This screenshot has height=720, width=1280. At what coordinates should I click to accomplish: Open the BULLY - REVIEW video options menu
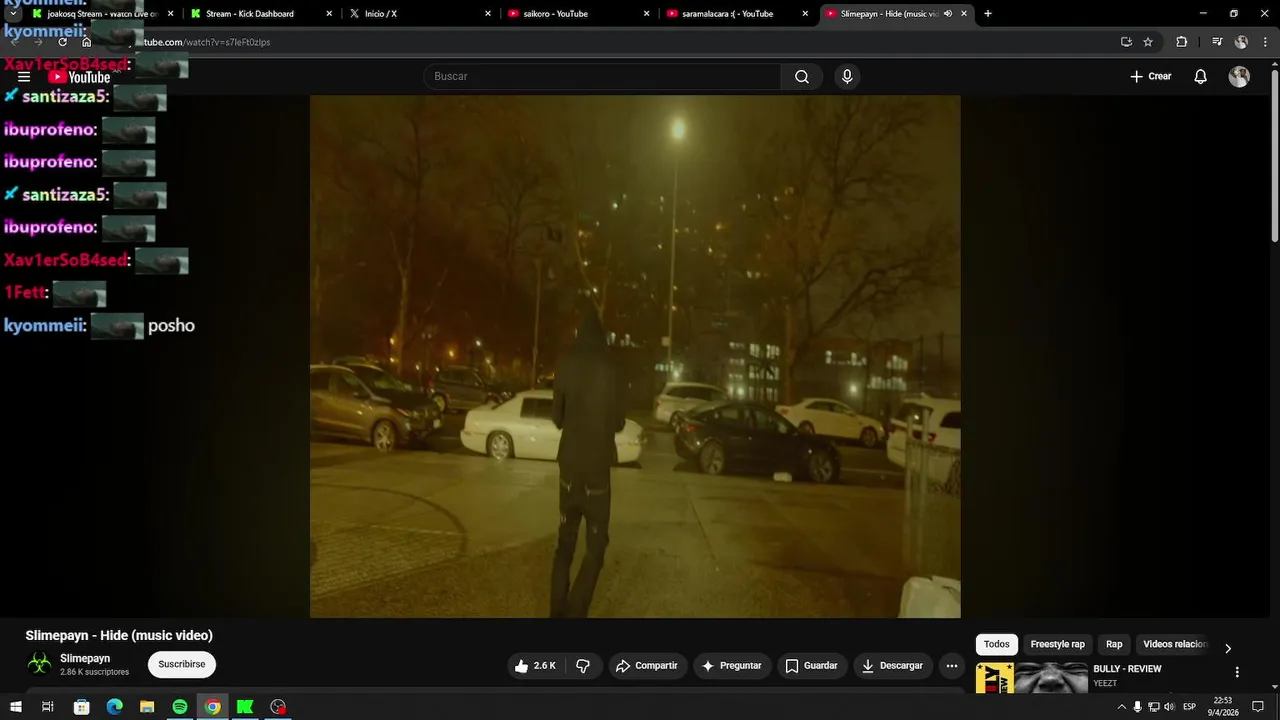[x=1237, y=672]
